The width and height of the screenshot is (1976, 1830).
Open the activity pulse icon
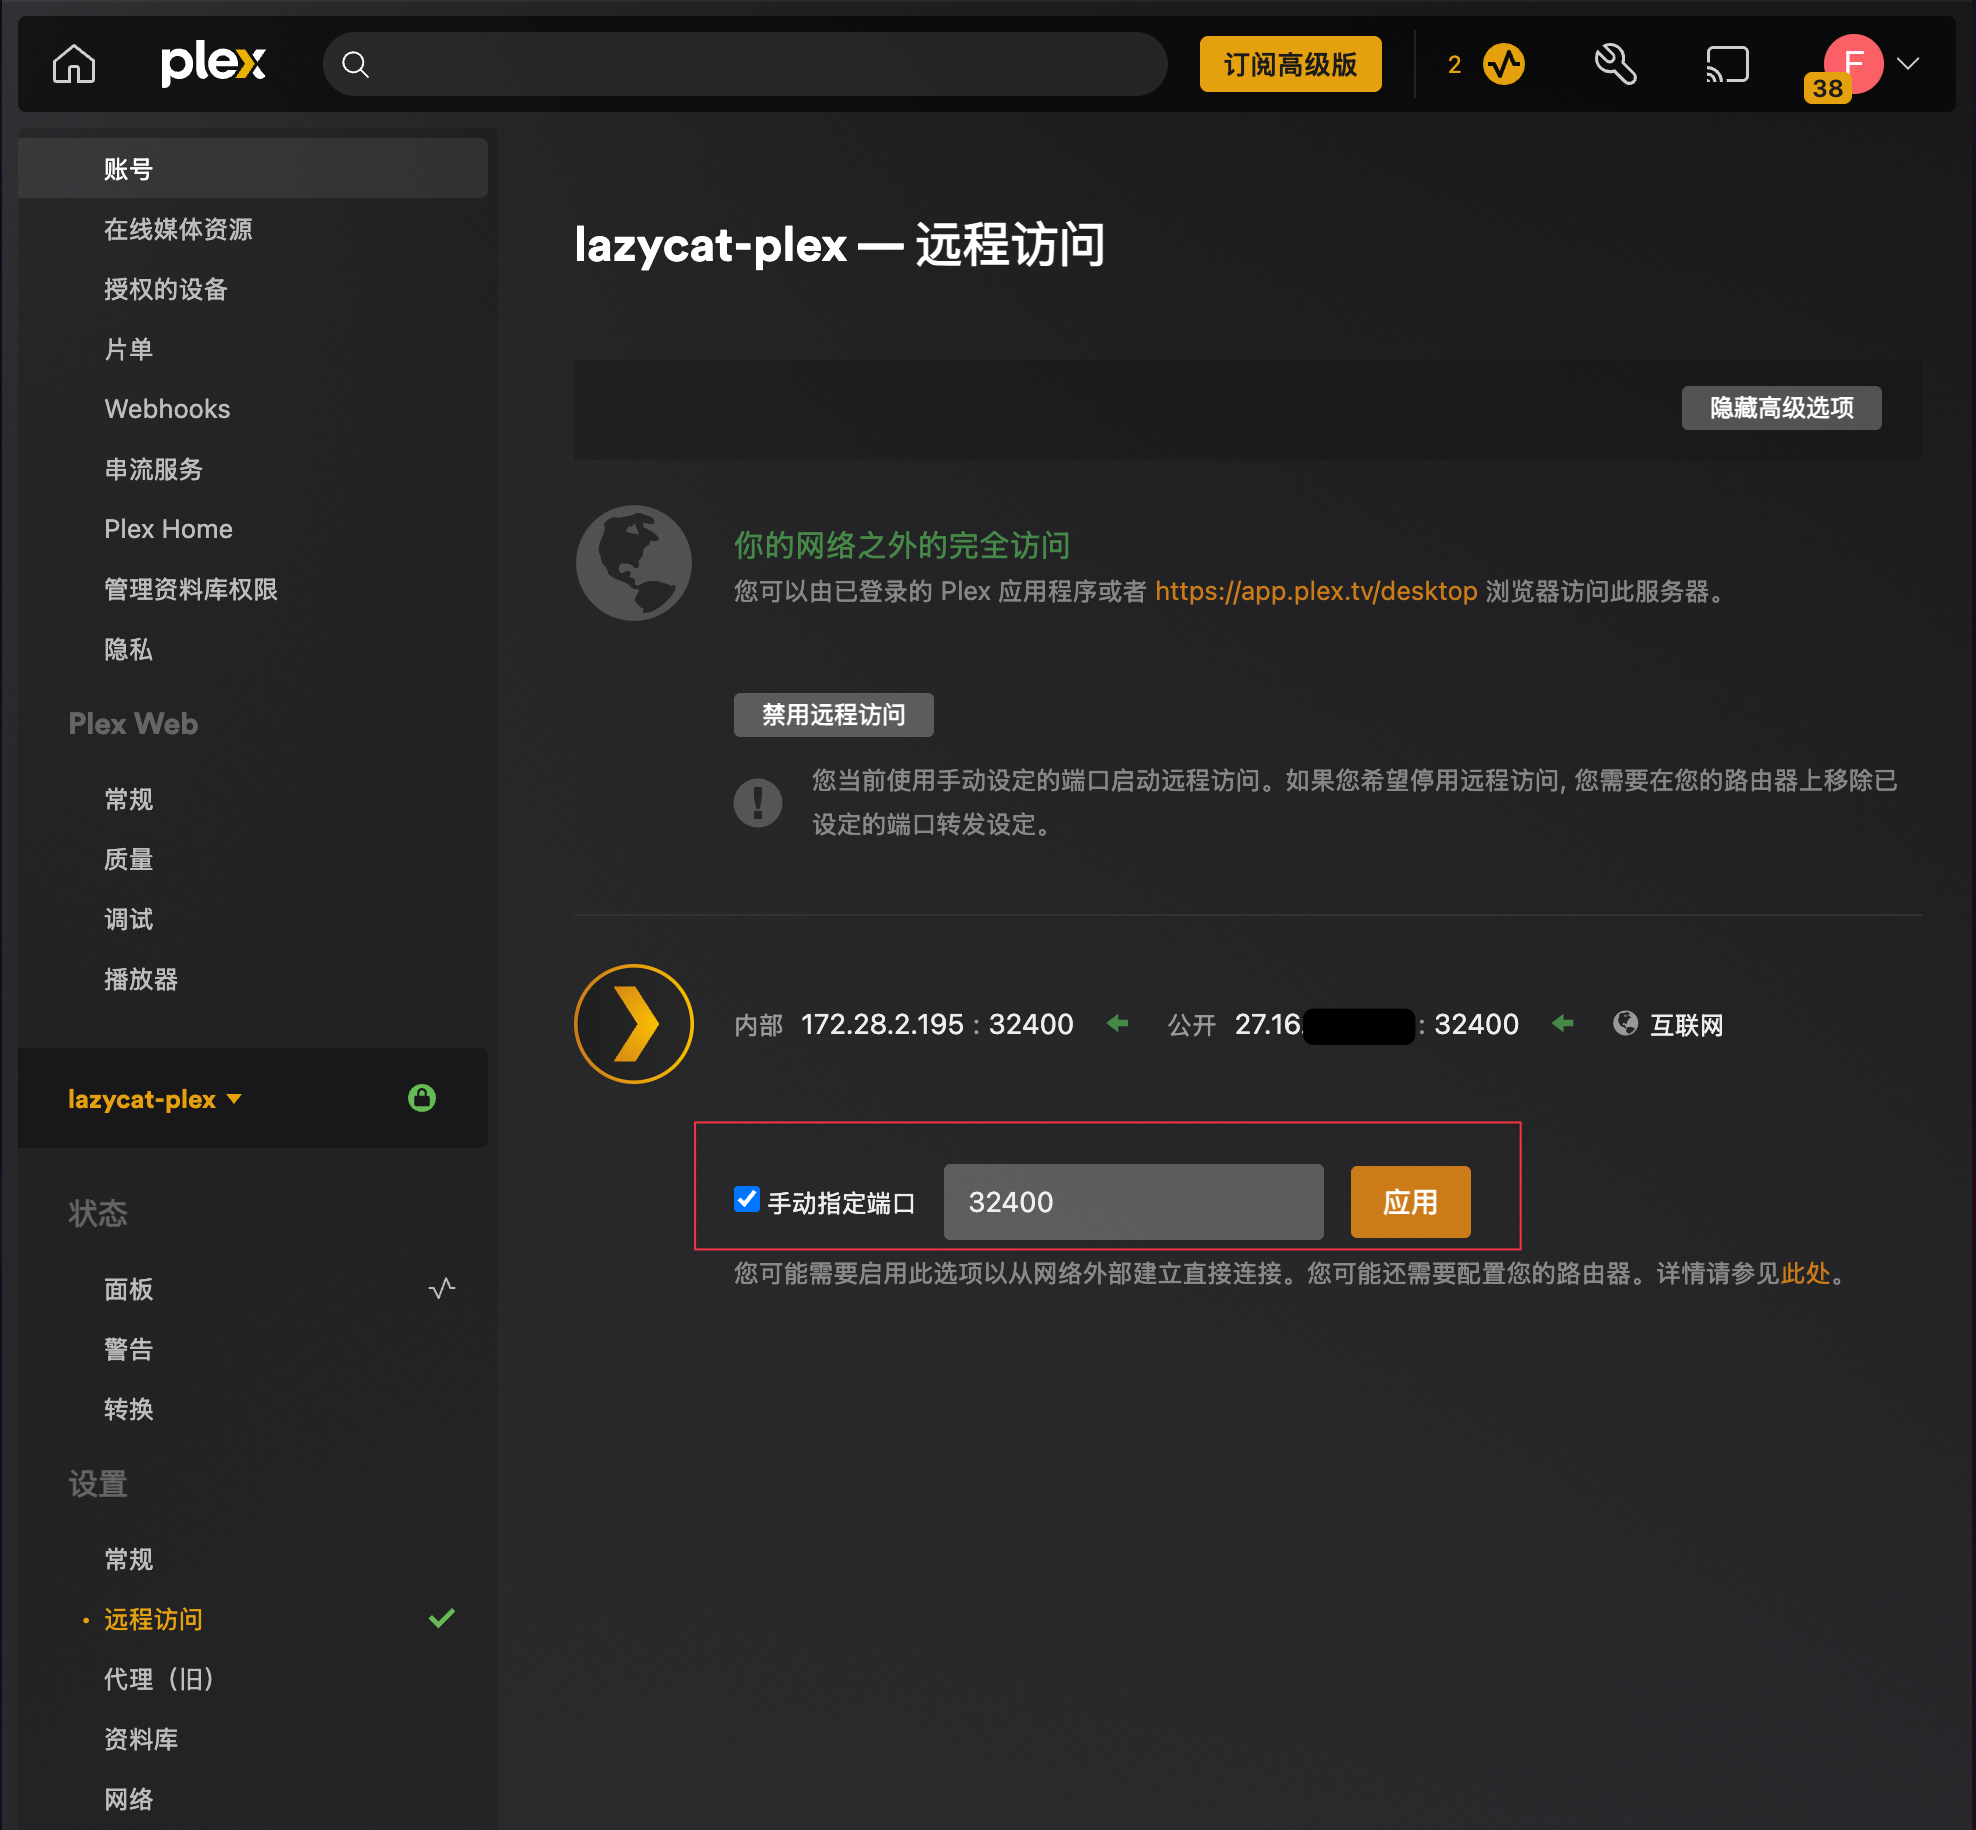(x=1504, y=65)
